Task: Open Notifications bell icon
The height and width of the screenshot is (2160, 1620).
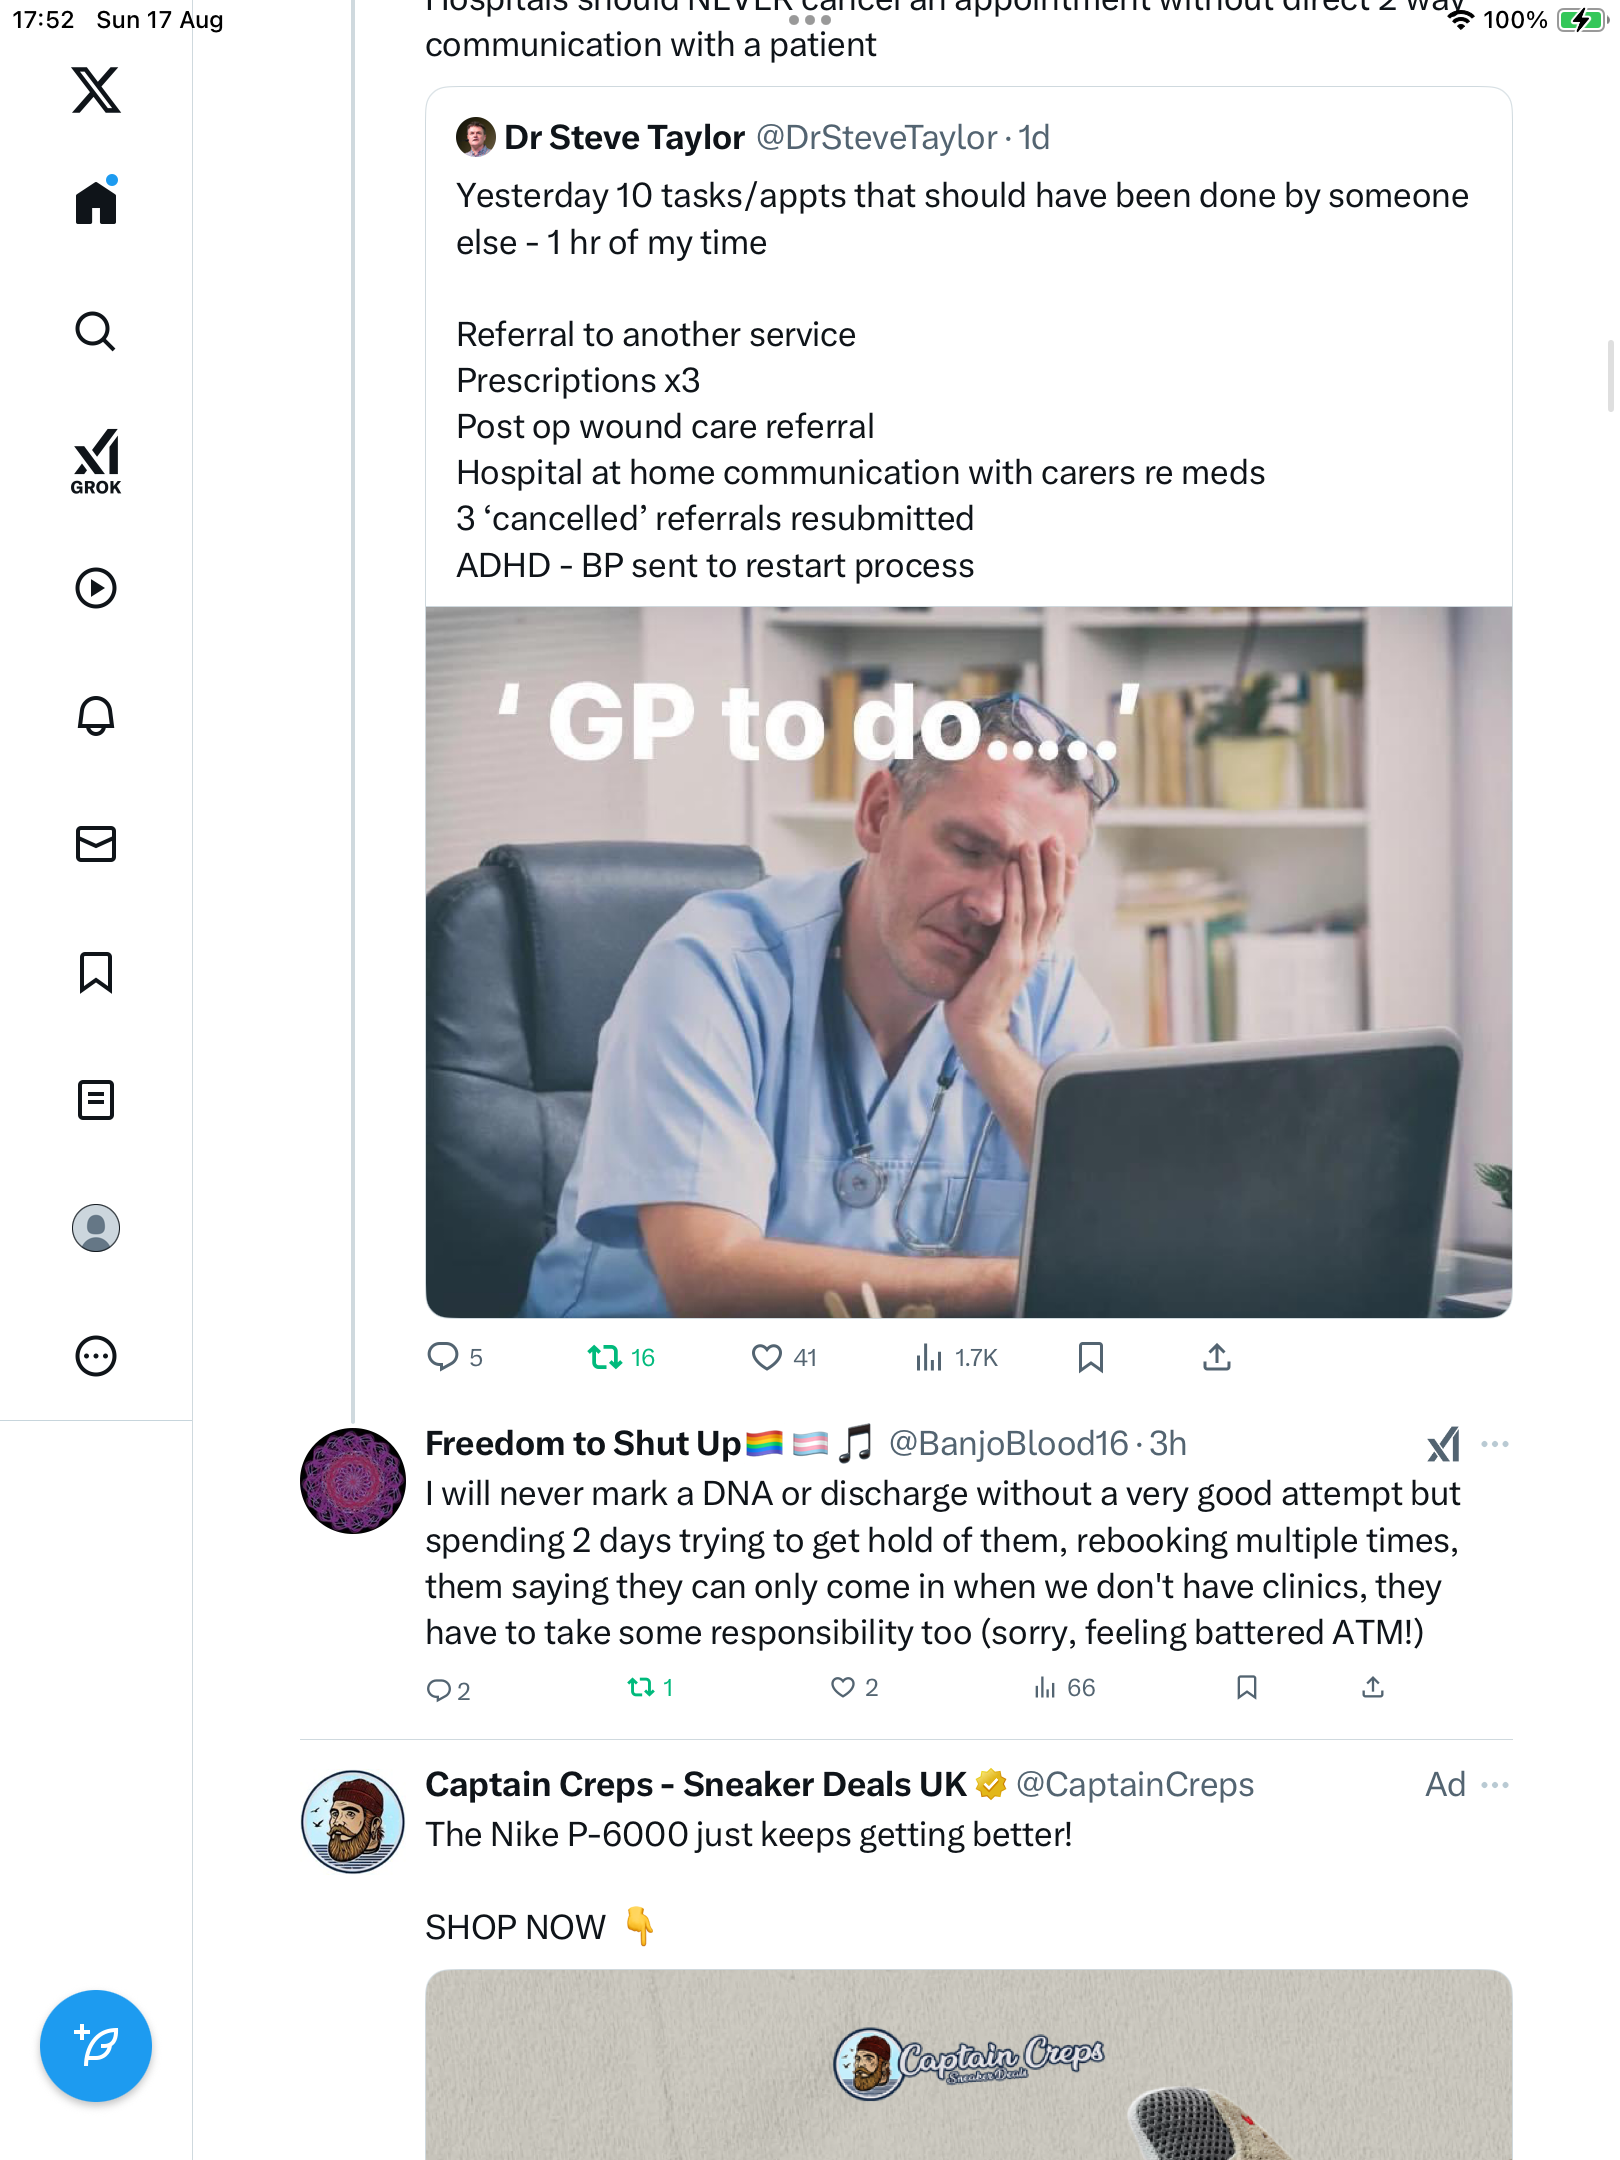Action: click(96, 716)
